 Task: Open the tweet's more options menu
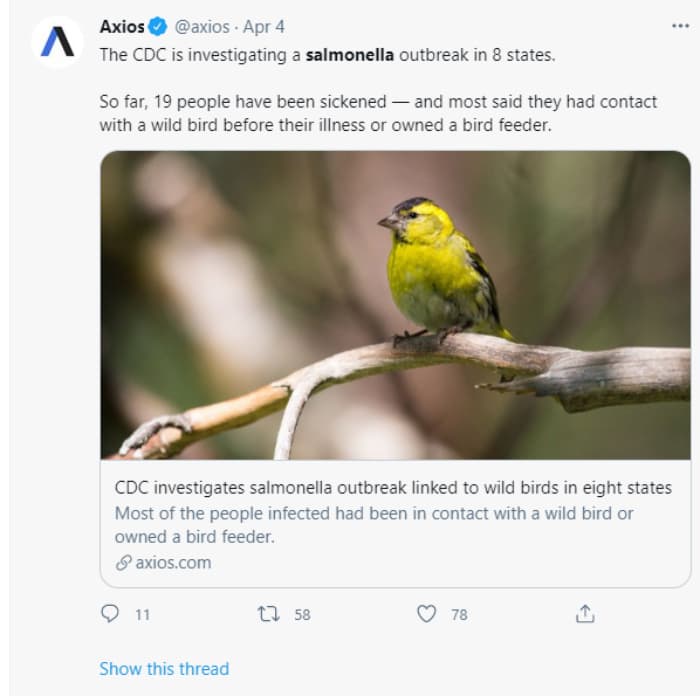pos(680,26)
